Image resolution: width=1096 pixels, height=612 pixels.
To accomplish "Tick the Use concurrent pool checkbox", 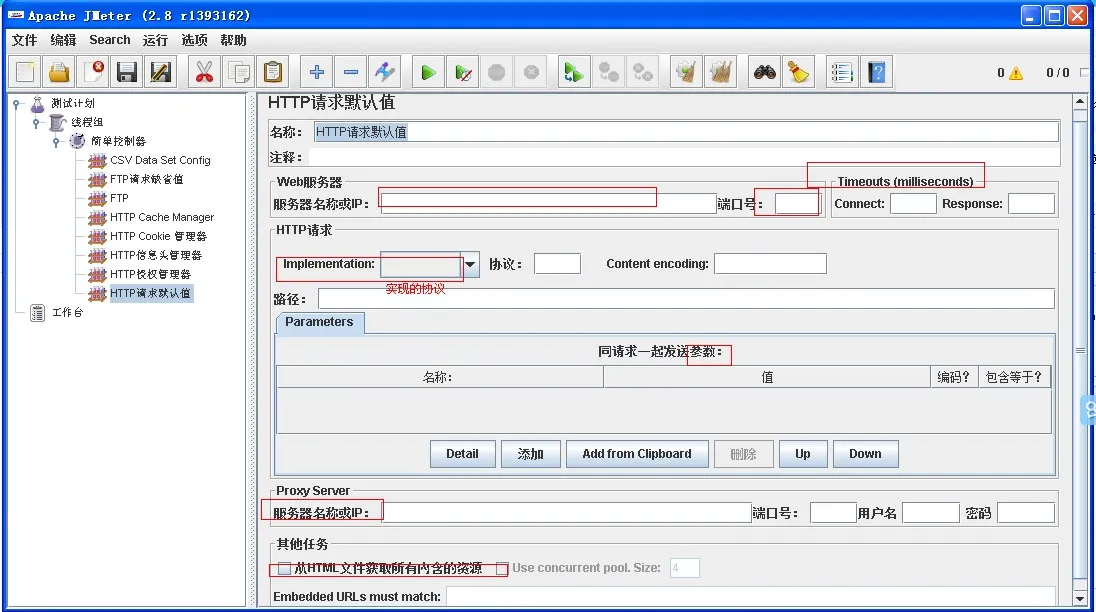I will tap(502, 569).
